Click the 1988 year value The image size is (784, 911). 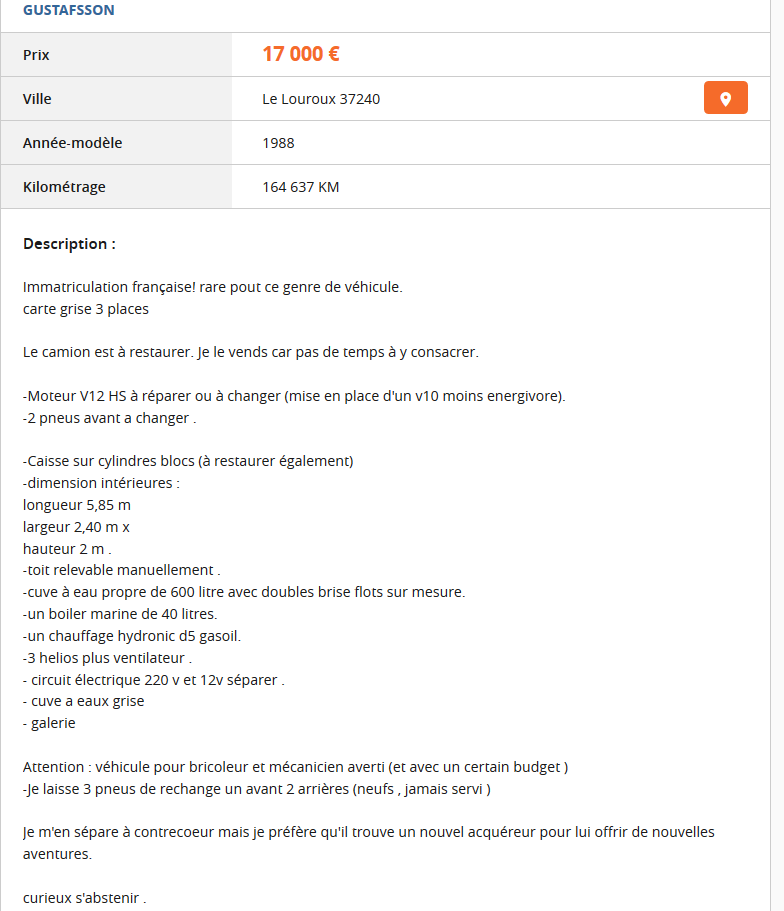point(278,143)
